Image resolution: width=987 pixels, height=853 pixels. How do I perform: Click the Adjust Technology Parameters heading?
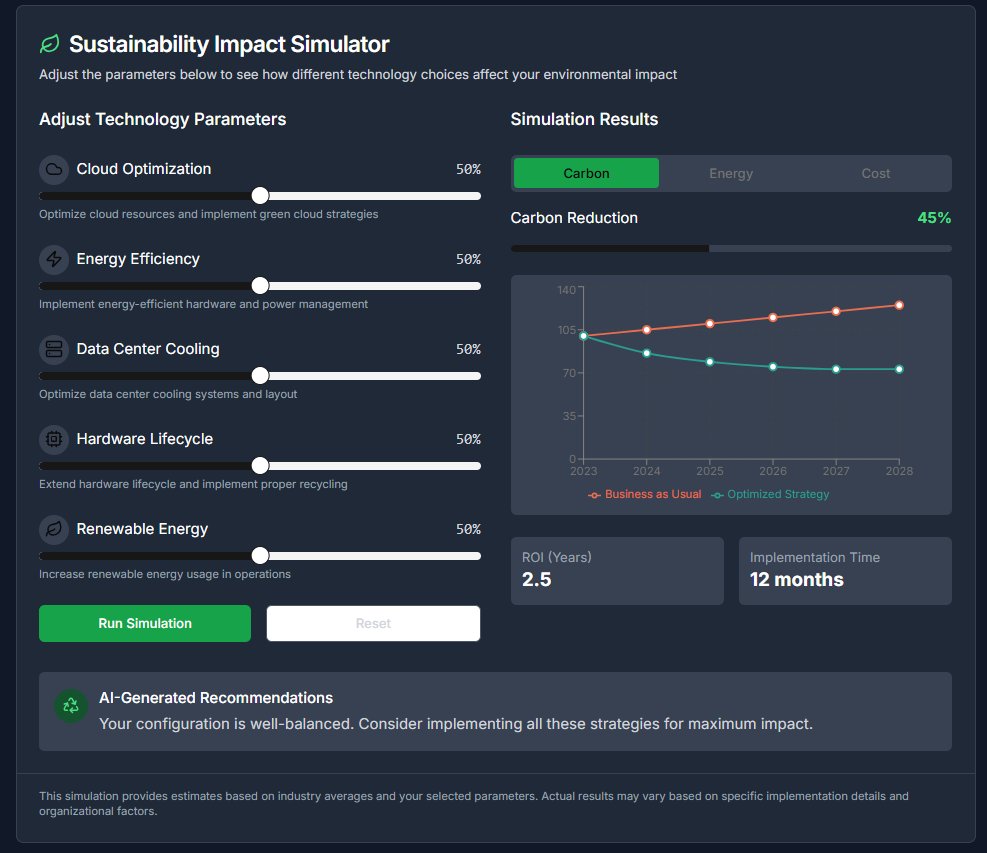(162, 120)
